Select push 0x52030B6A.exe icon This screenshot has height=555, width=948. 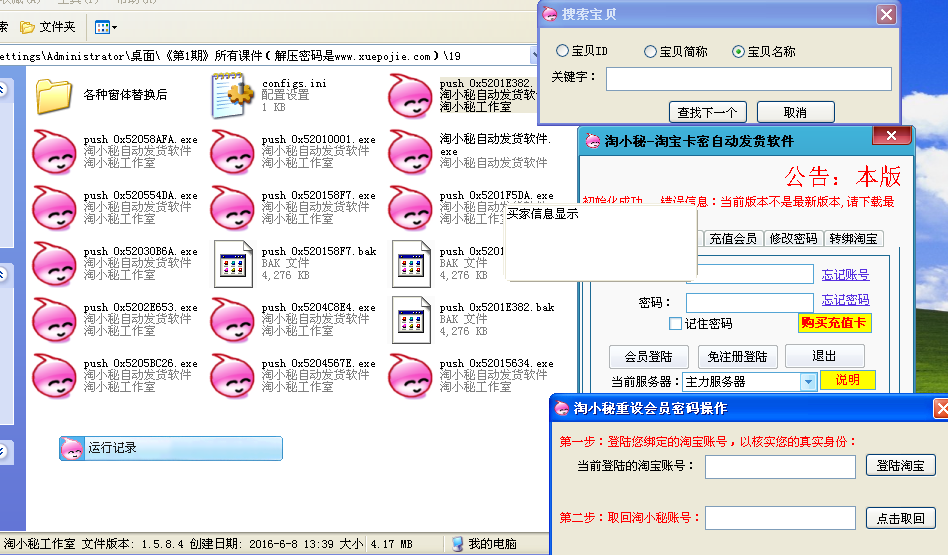(54, 264)
